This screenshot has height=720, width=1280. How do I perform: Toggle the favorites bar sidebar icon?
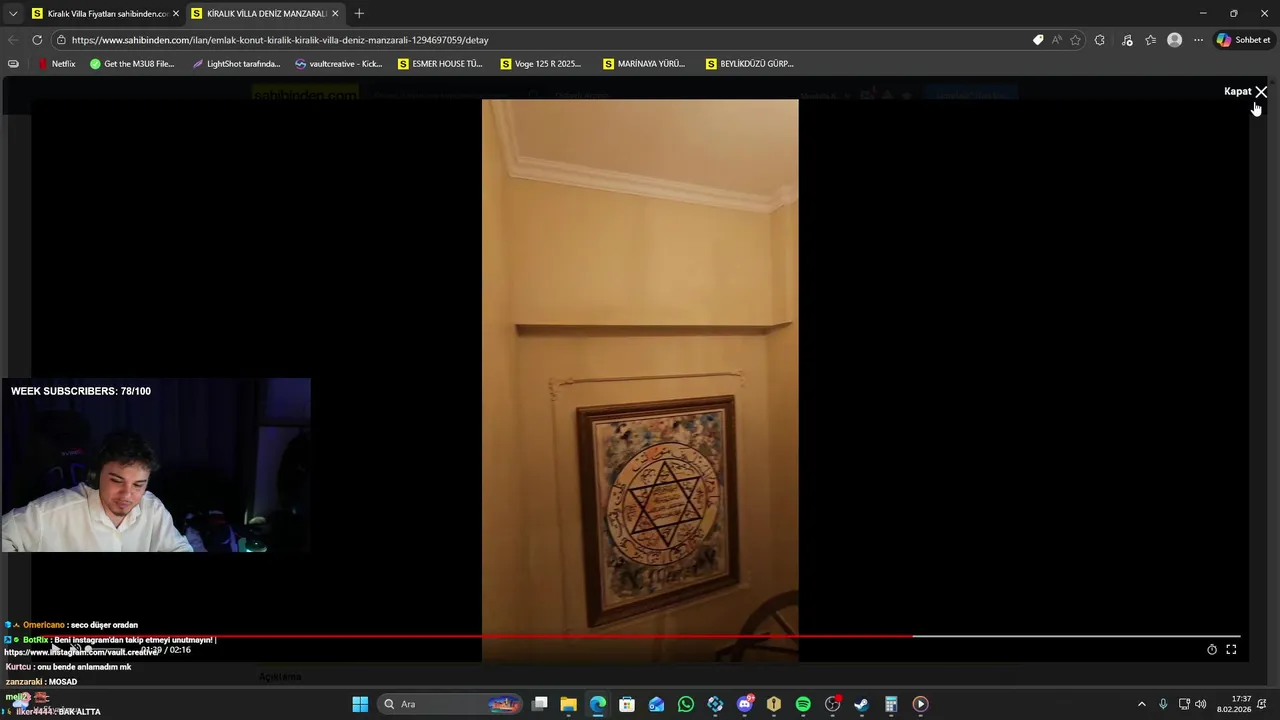tap(13, 64)
